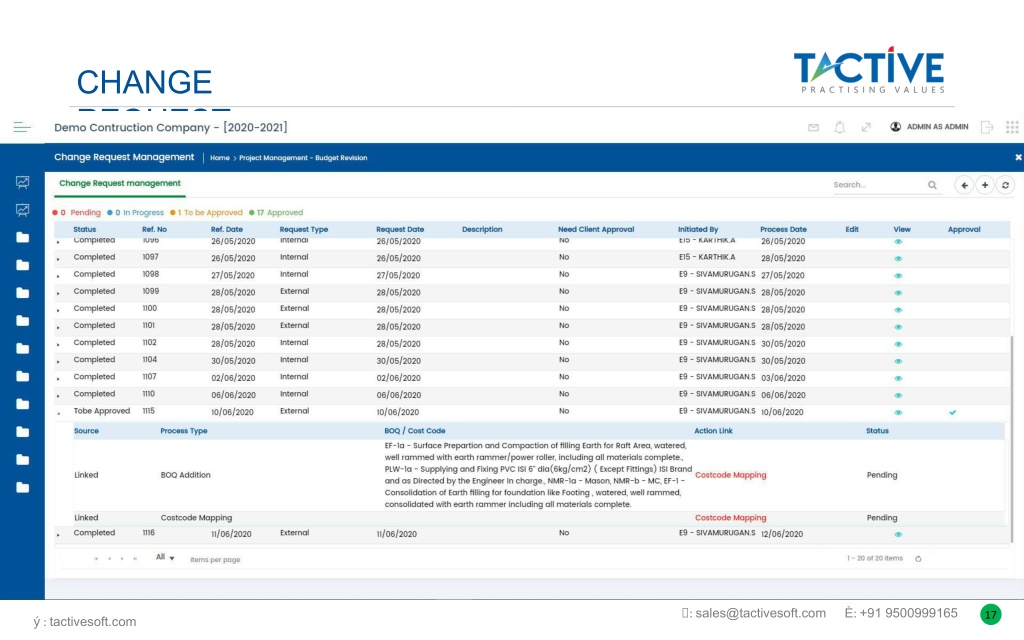Sort by the Initiated By column header

click(x=698, y=230)
